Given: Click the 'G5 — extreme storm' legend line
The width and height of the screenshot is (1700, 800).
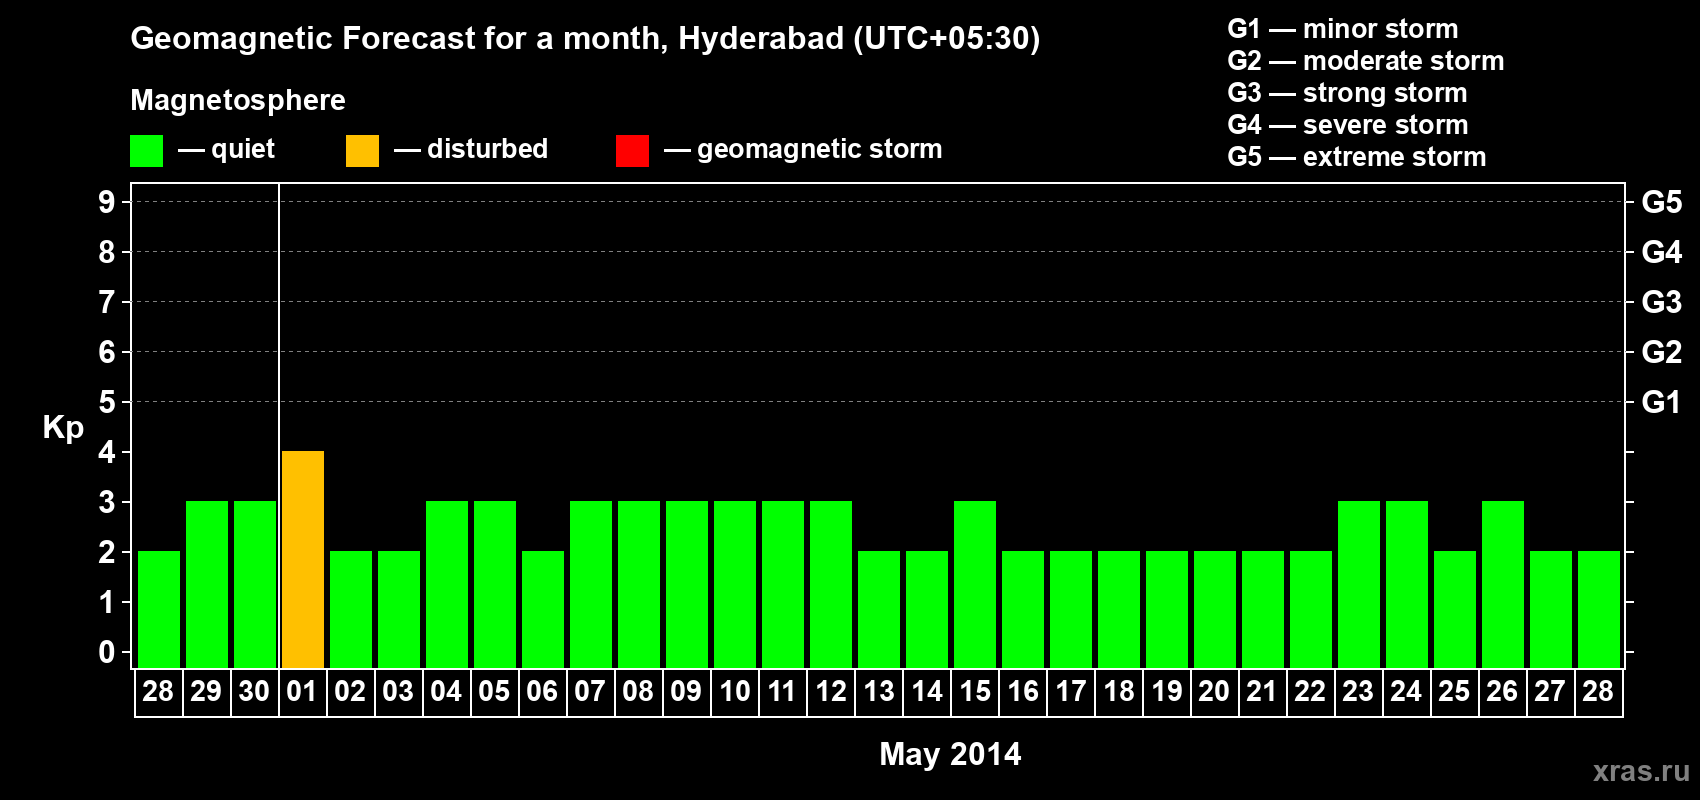Looking at the screenshot, I should pyautogui.click(x=1357, y=157).
